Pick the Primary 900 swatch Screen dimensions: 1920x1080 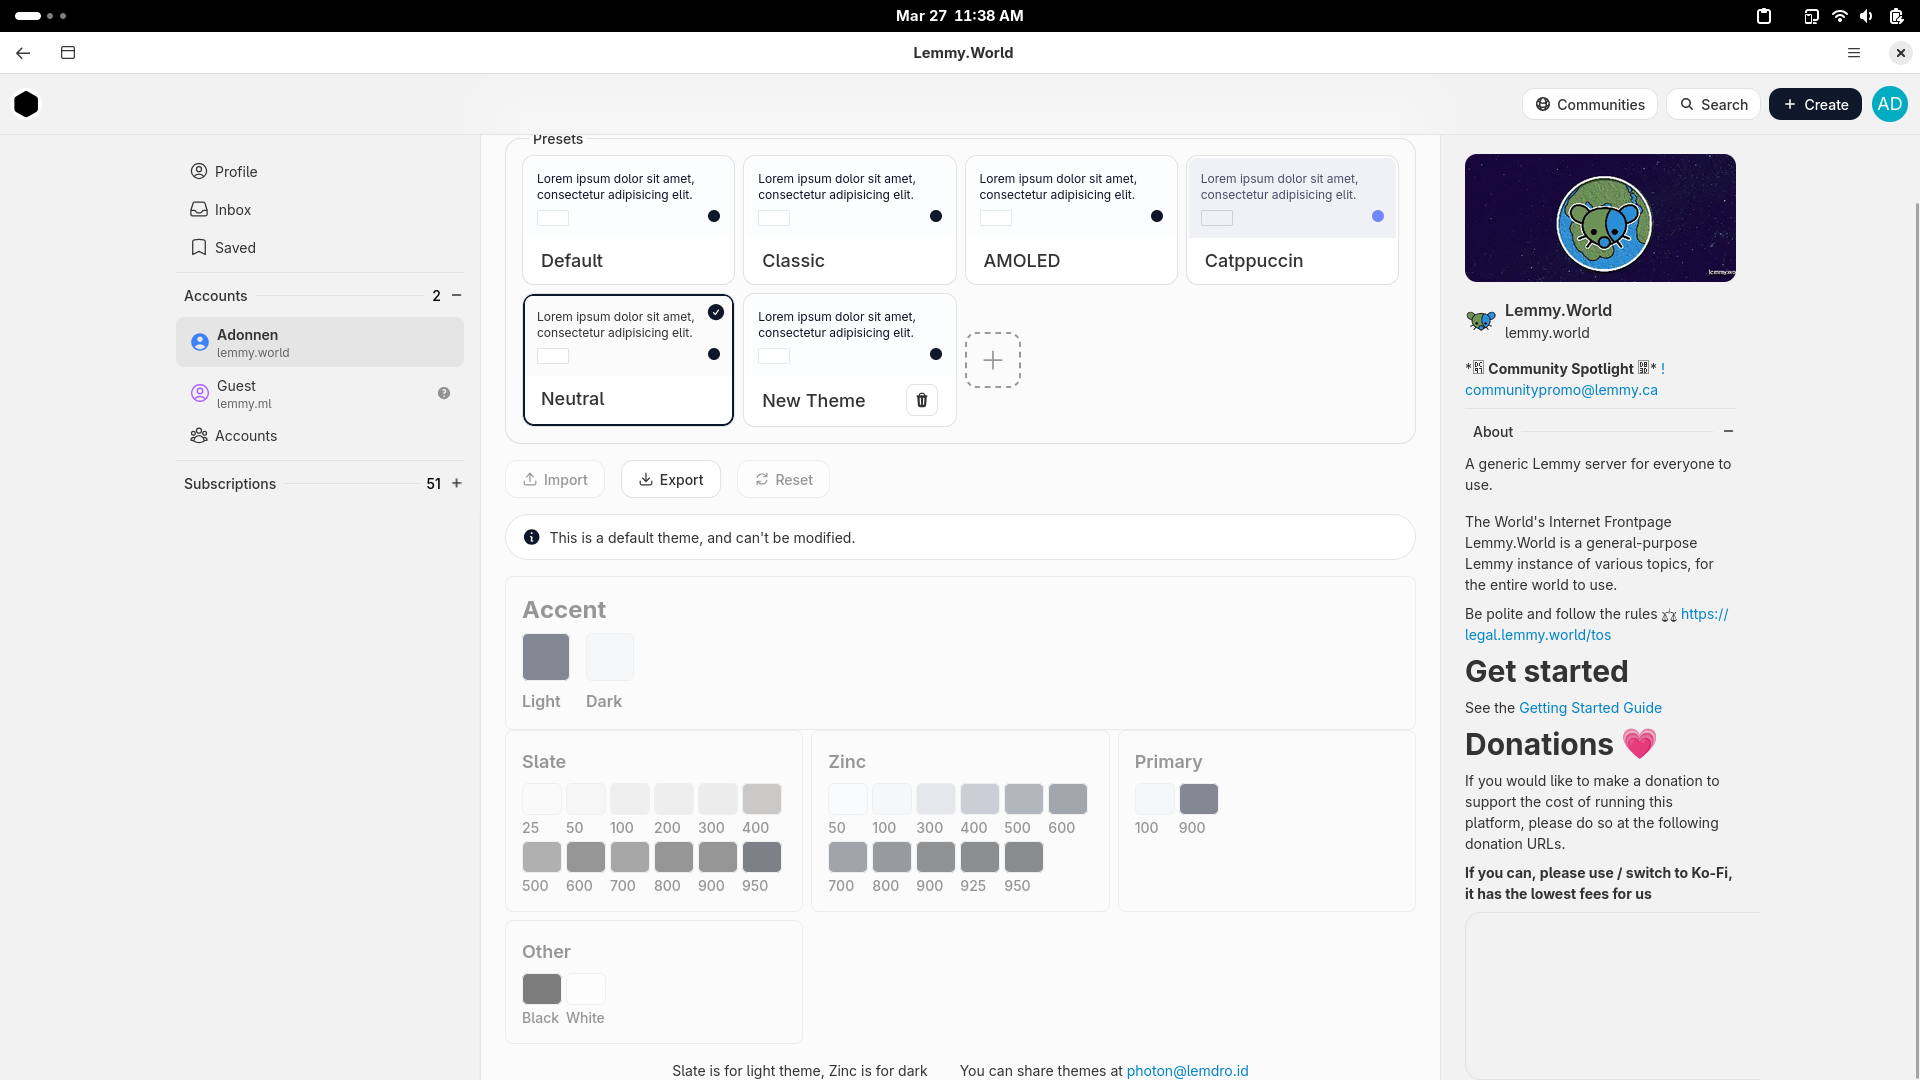1199,799
